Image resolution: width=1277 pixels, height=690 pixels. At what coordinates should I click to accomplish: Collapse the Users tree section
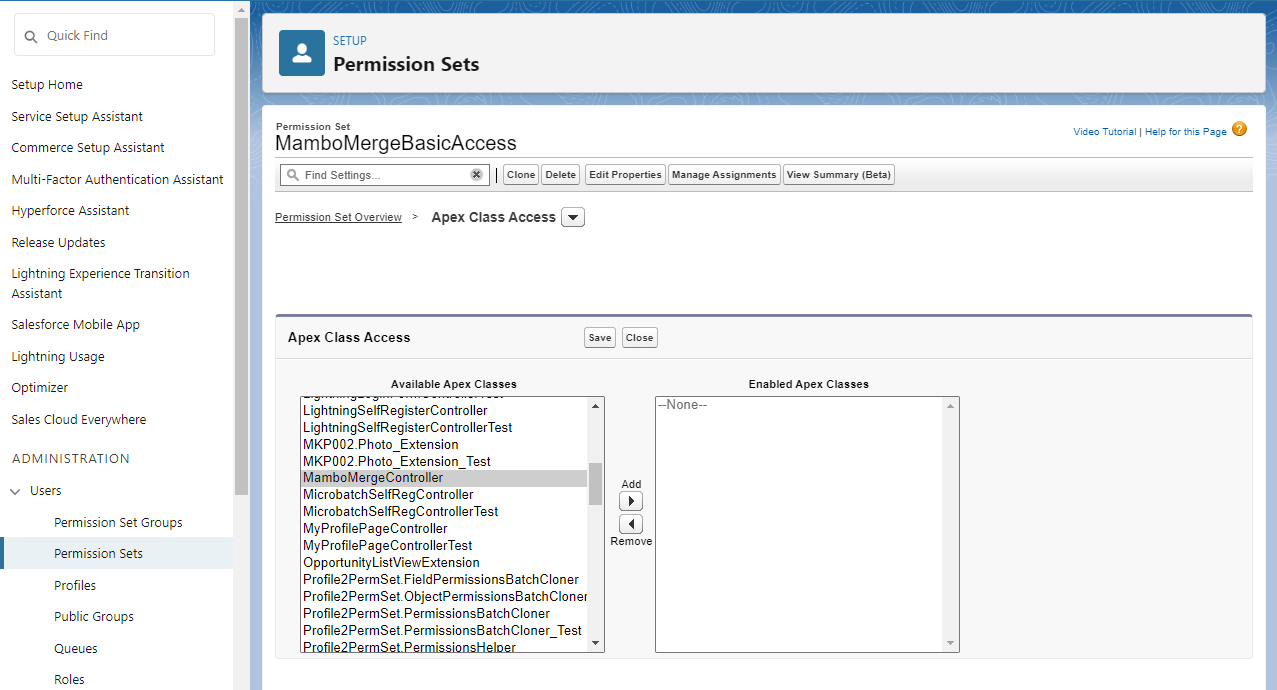coord(16,491)
